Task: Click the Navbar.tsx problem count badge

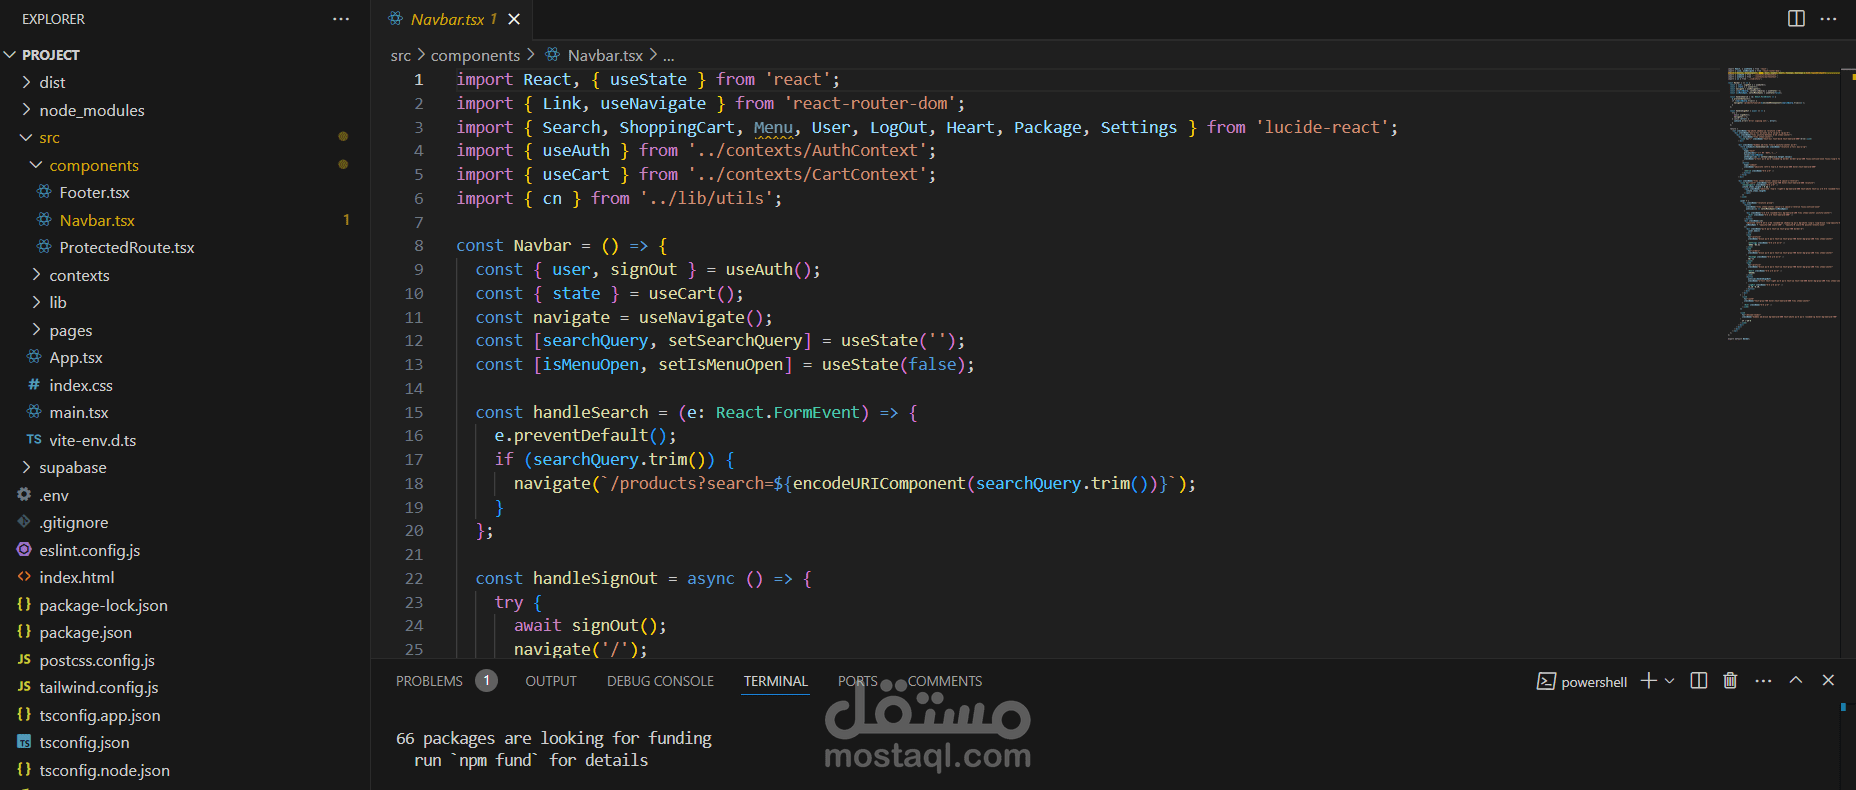Action: pyautogui.click(x=346, y=220)
